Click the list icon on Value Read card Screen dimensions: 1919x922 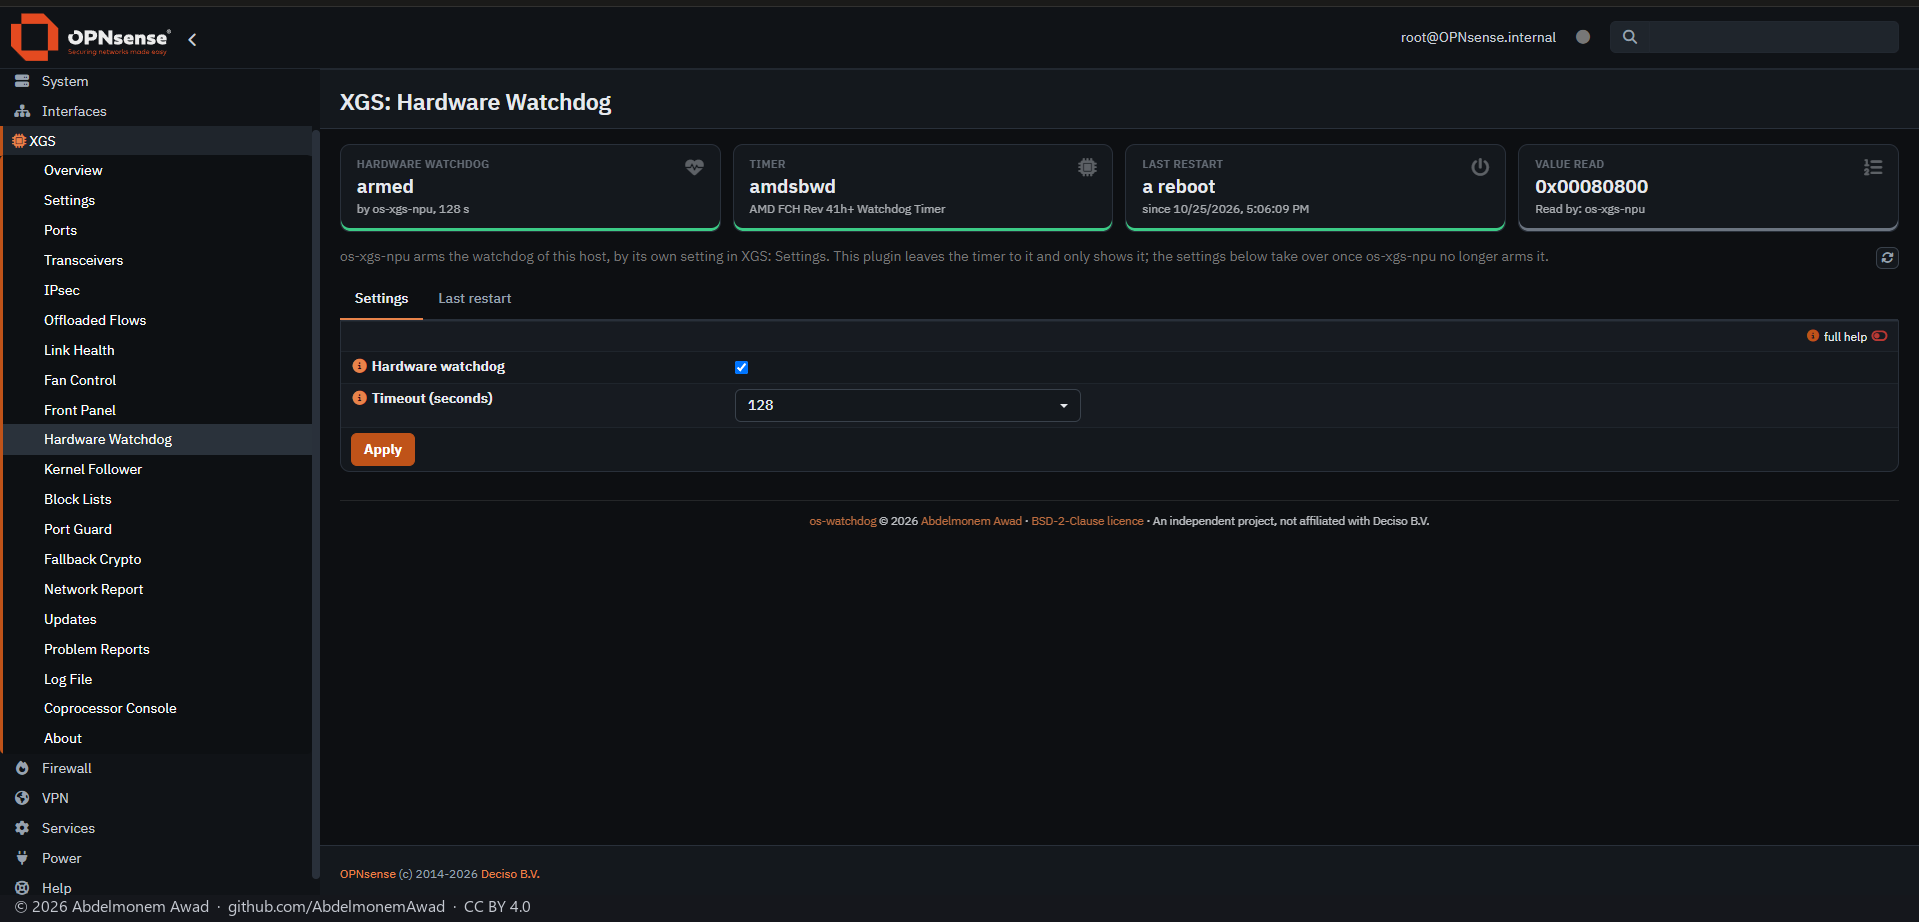1873,167
